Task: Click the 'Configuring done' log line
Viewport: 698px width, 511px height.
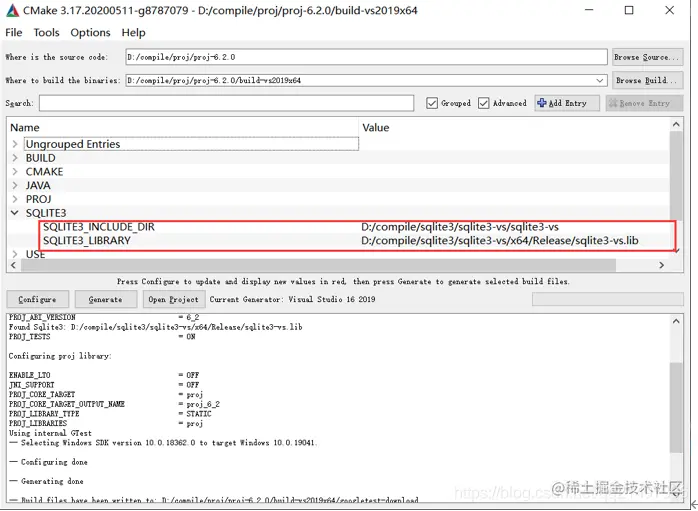Action: (48, 462)
